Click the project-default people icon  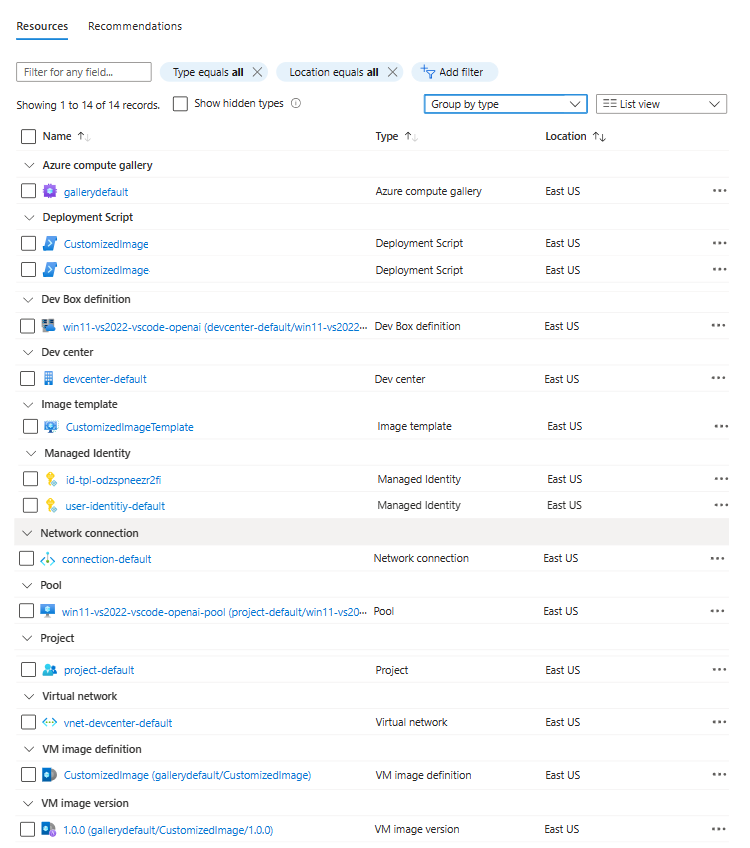click(50, 670)
